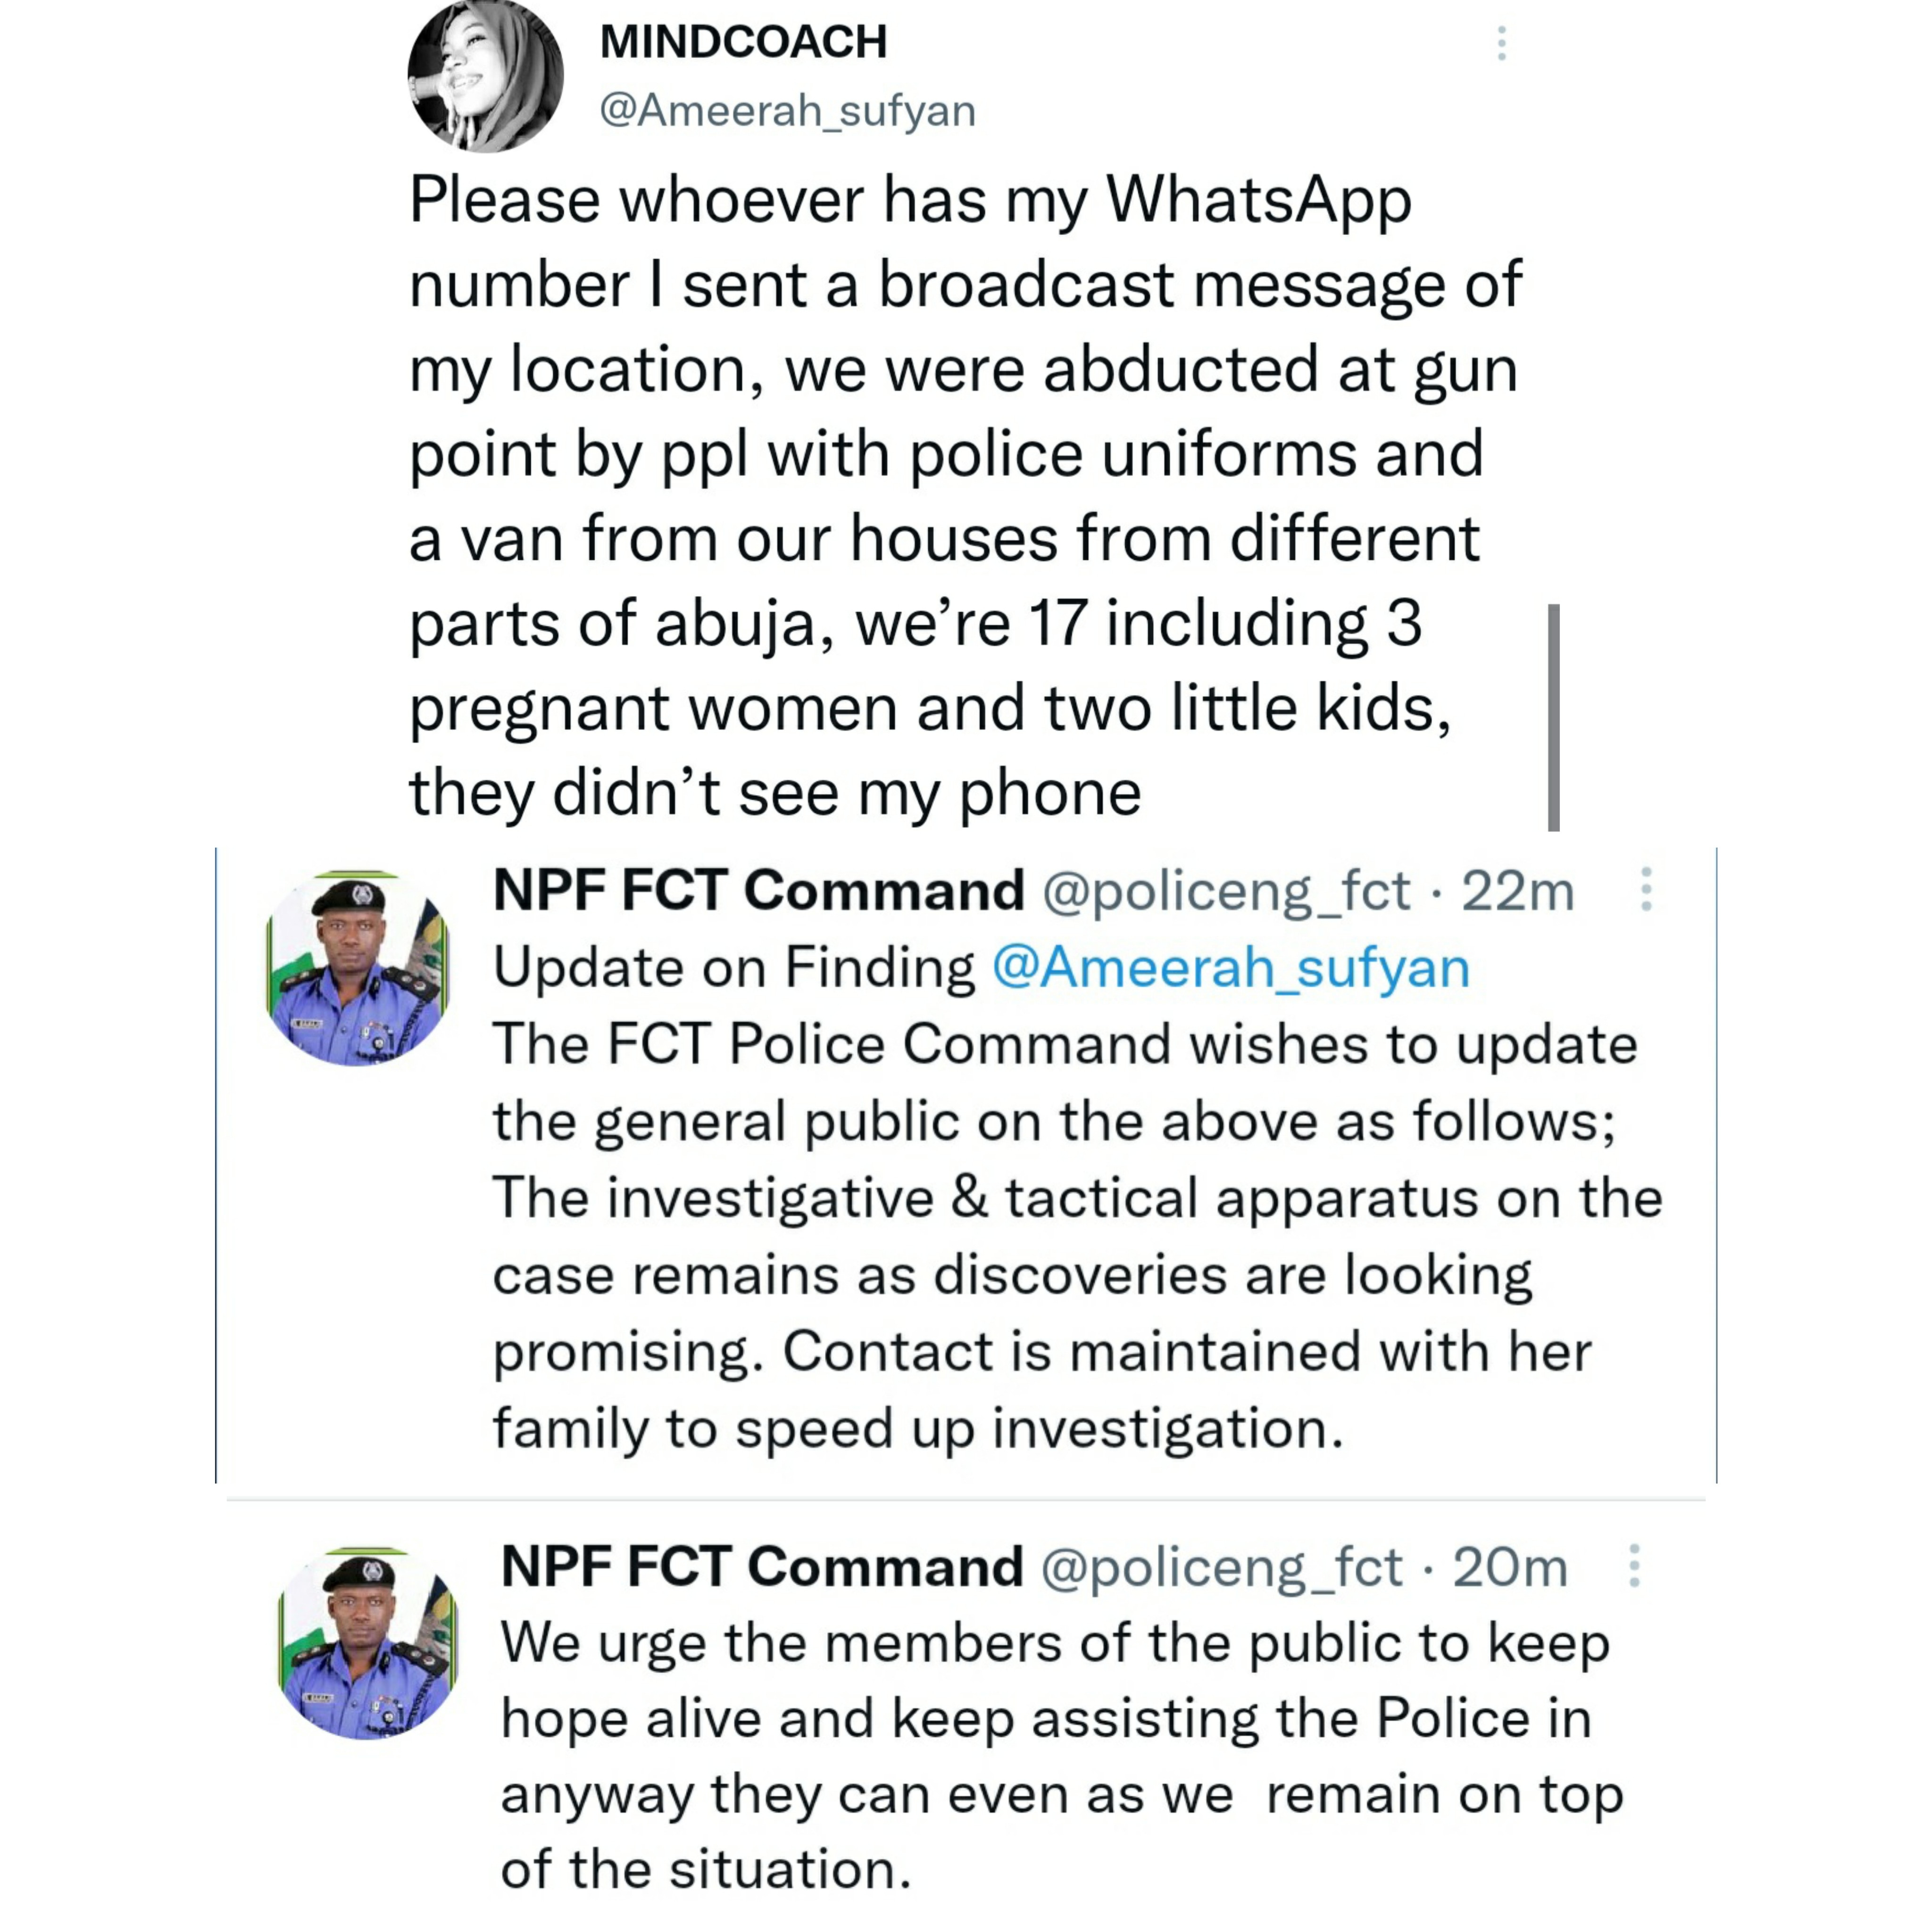The height and width of the screenshot is (1932, 1932).
Task: Open NPF FCT Command name in 22m tweet
Action: [759, 890]
